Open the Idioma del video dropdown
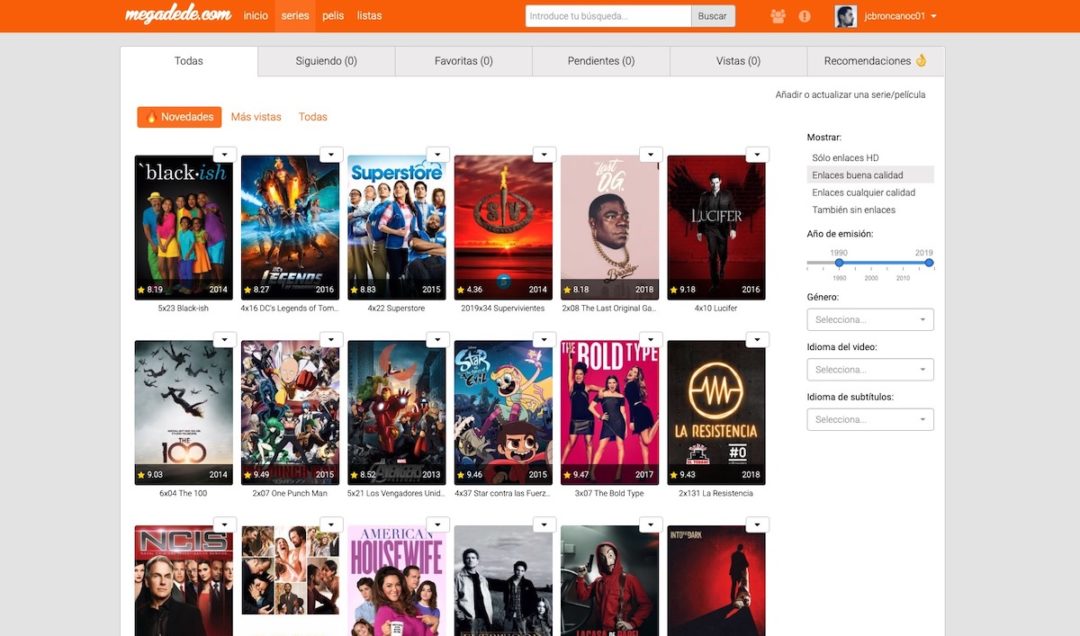Viewport: 1080px width, 636px height. click(869, 369)
